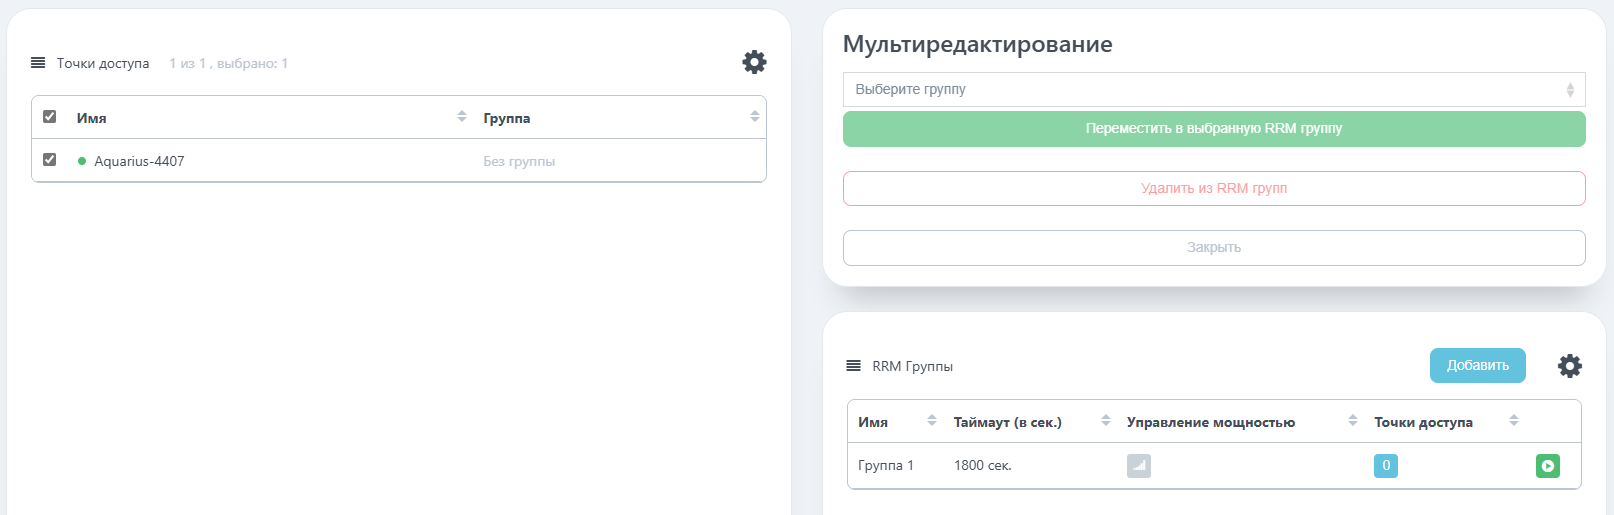Click the list icon beside Точки доступа

[x=38, y=63]
